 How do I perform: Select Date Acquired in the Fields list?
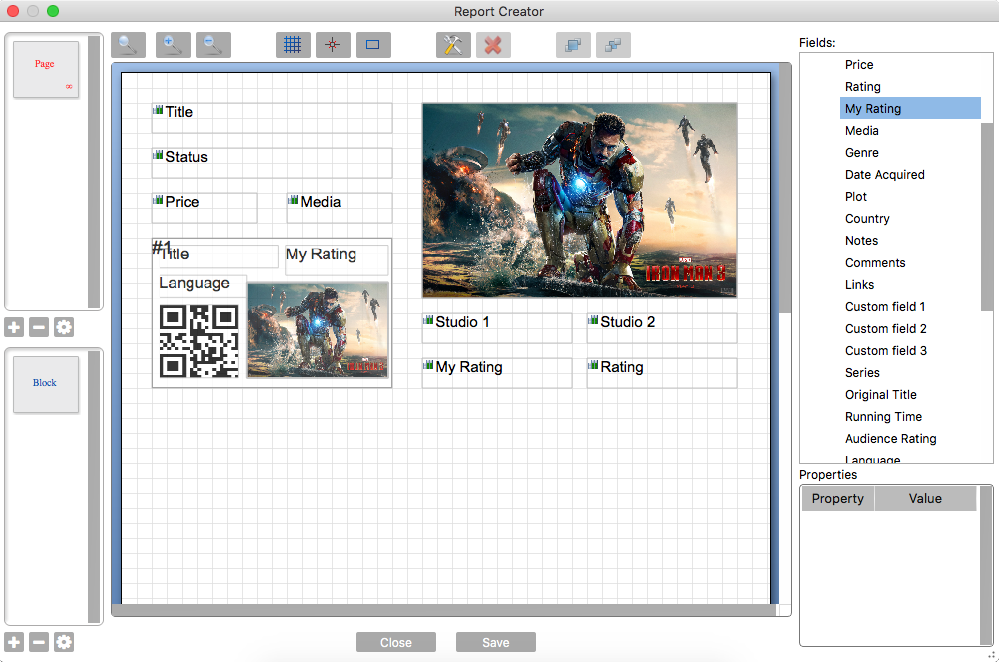point(884,175)
